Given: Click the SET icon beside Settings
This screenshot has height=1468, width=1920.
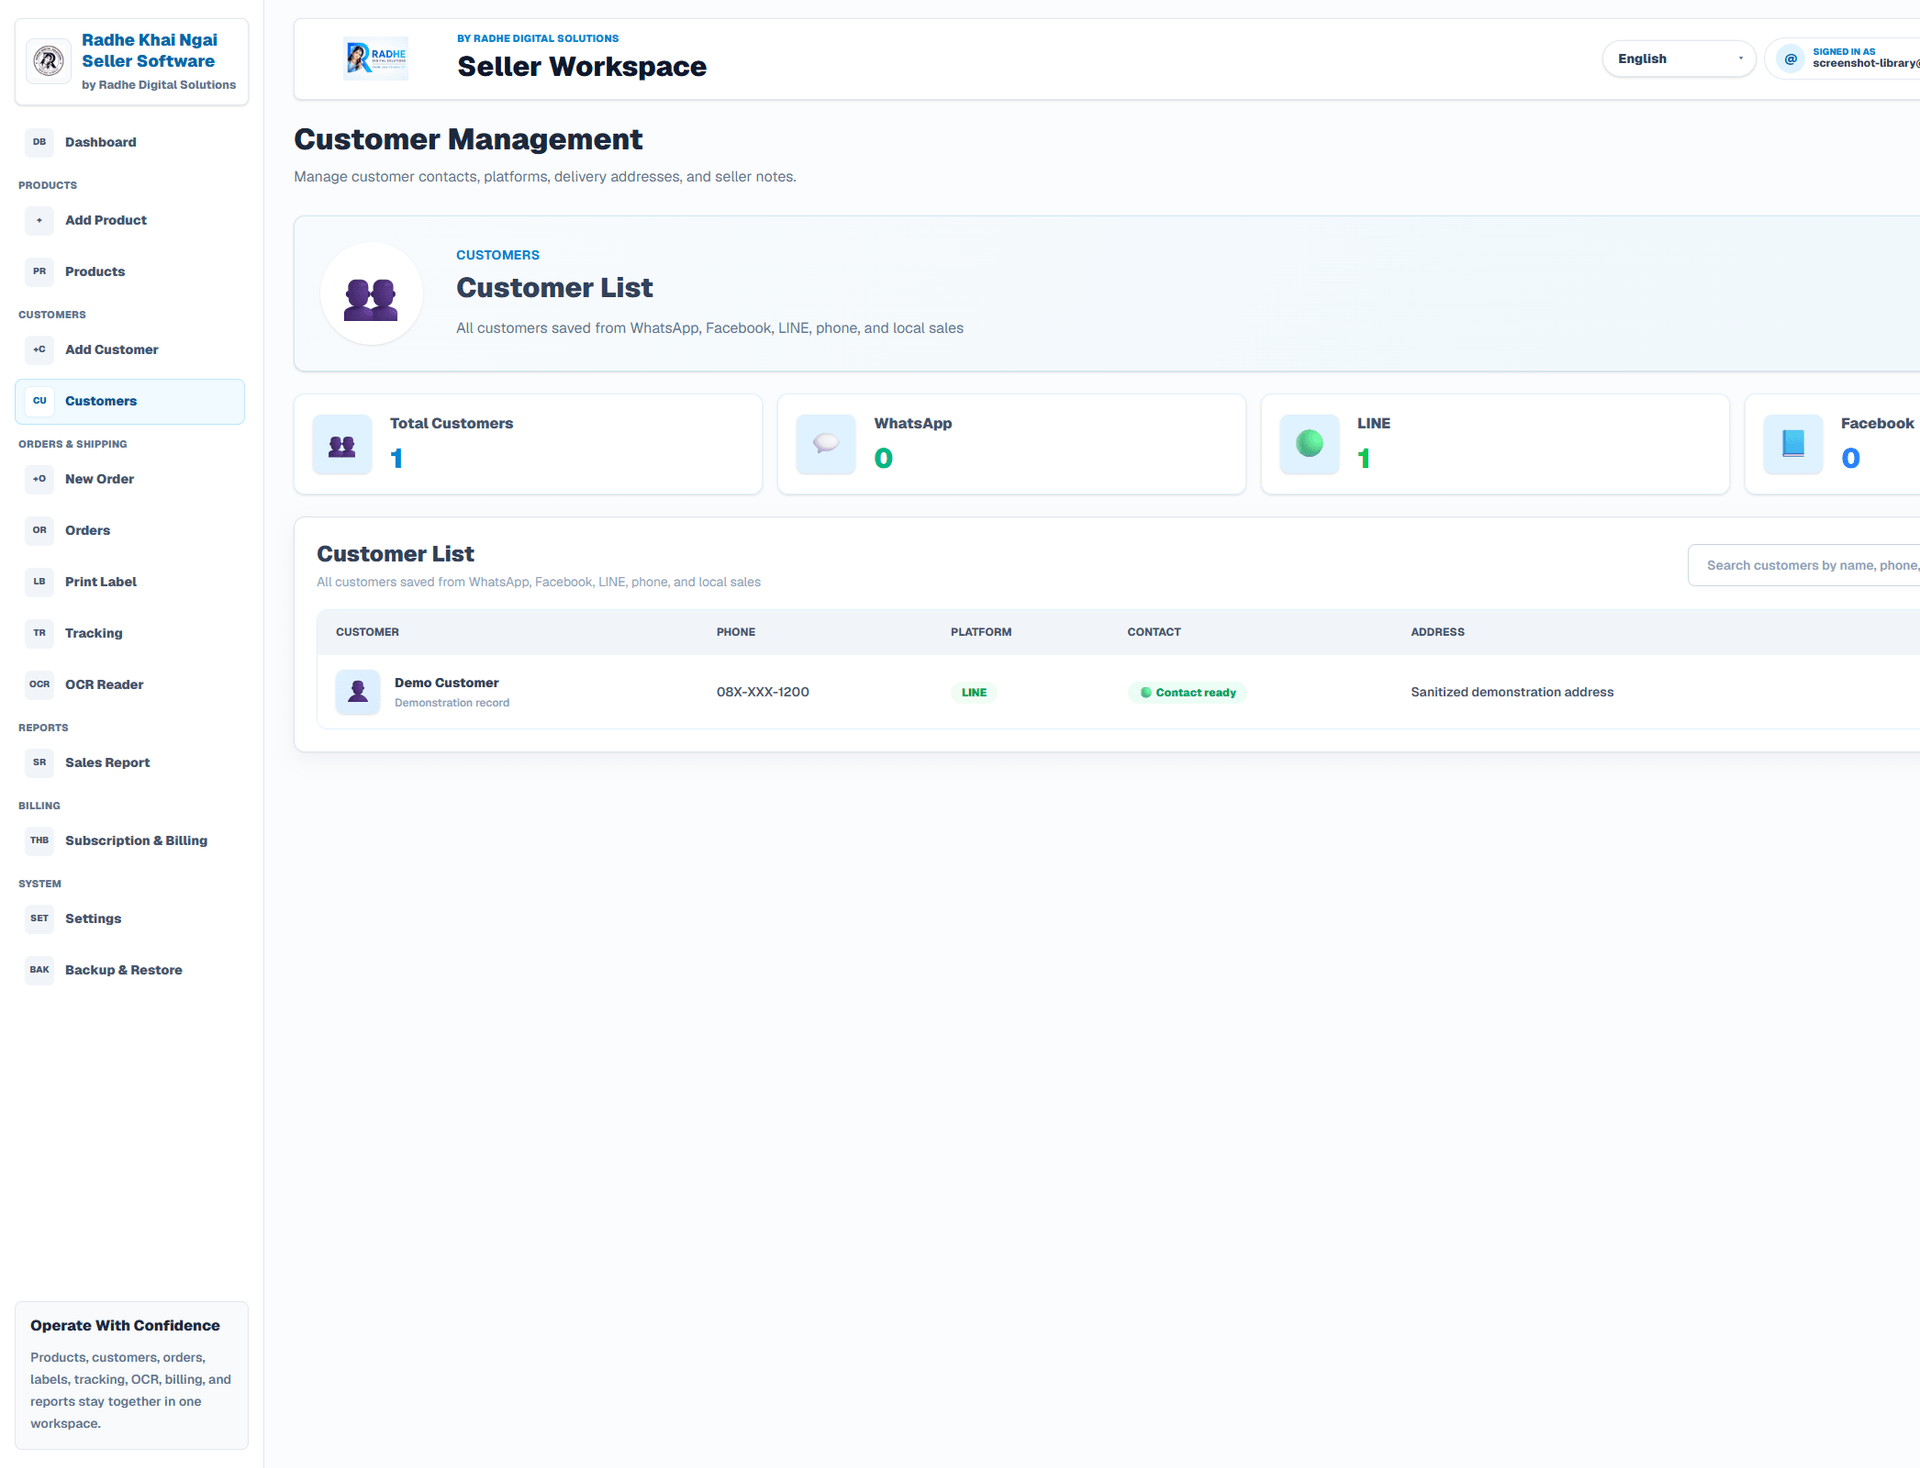Looking at the screenshot, I should [39, 918].
